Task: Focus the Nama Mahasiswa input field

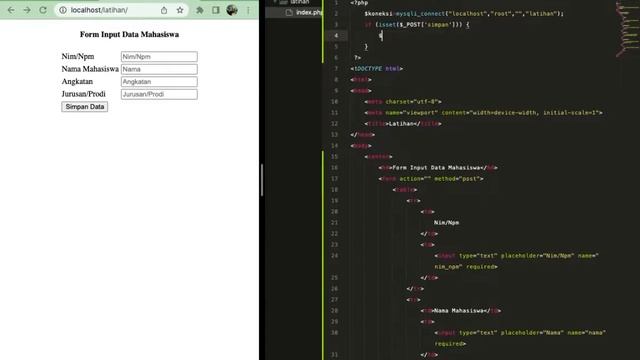Action: [x=159, y=69]
